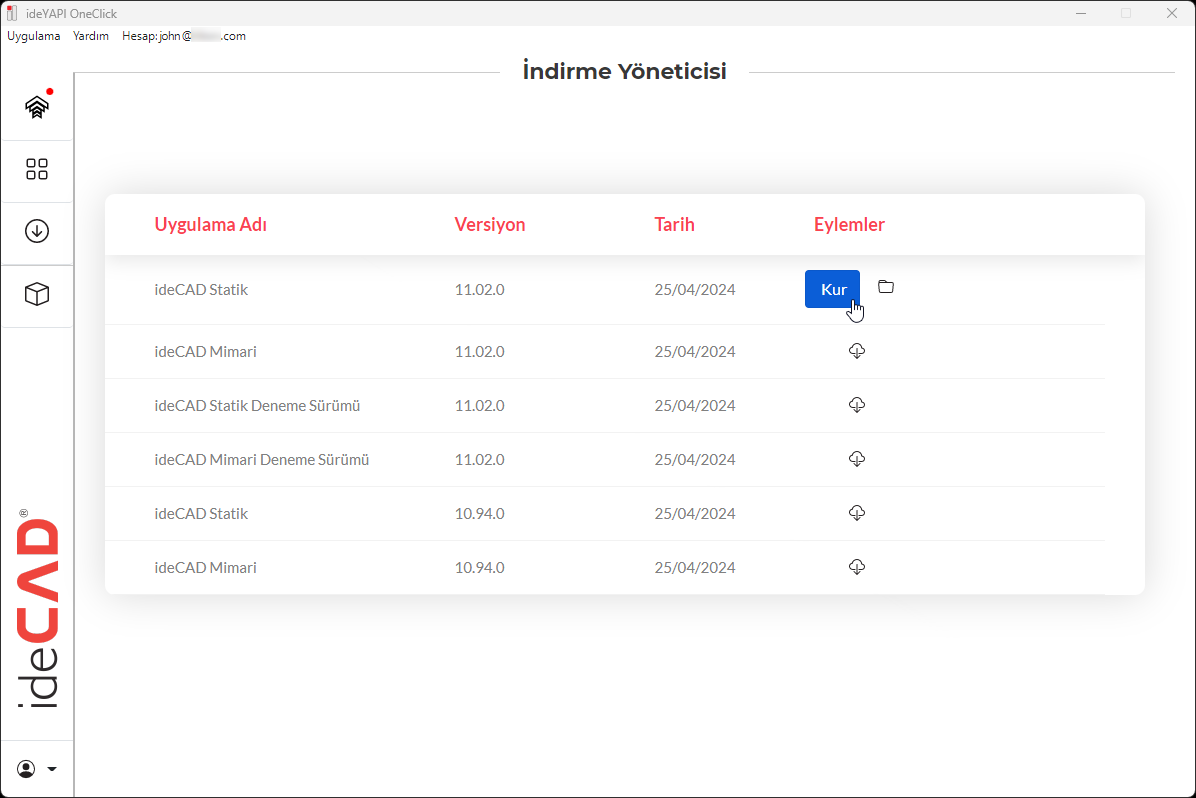The image size is (1196, 798).
Task: Click the Tarih column header
Action: pyautogui.click(x=674, y=225)
